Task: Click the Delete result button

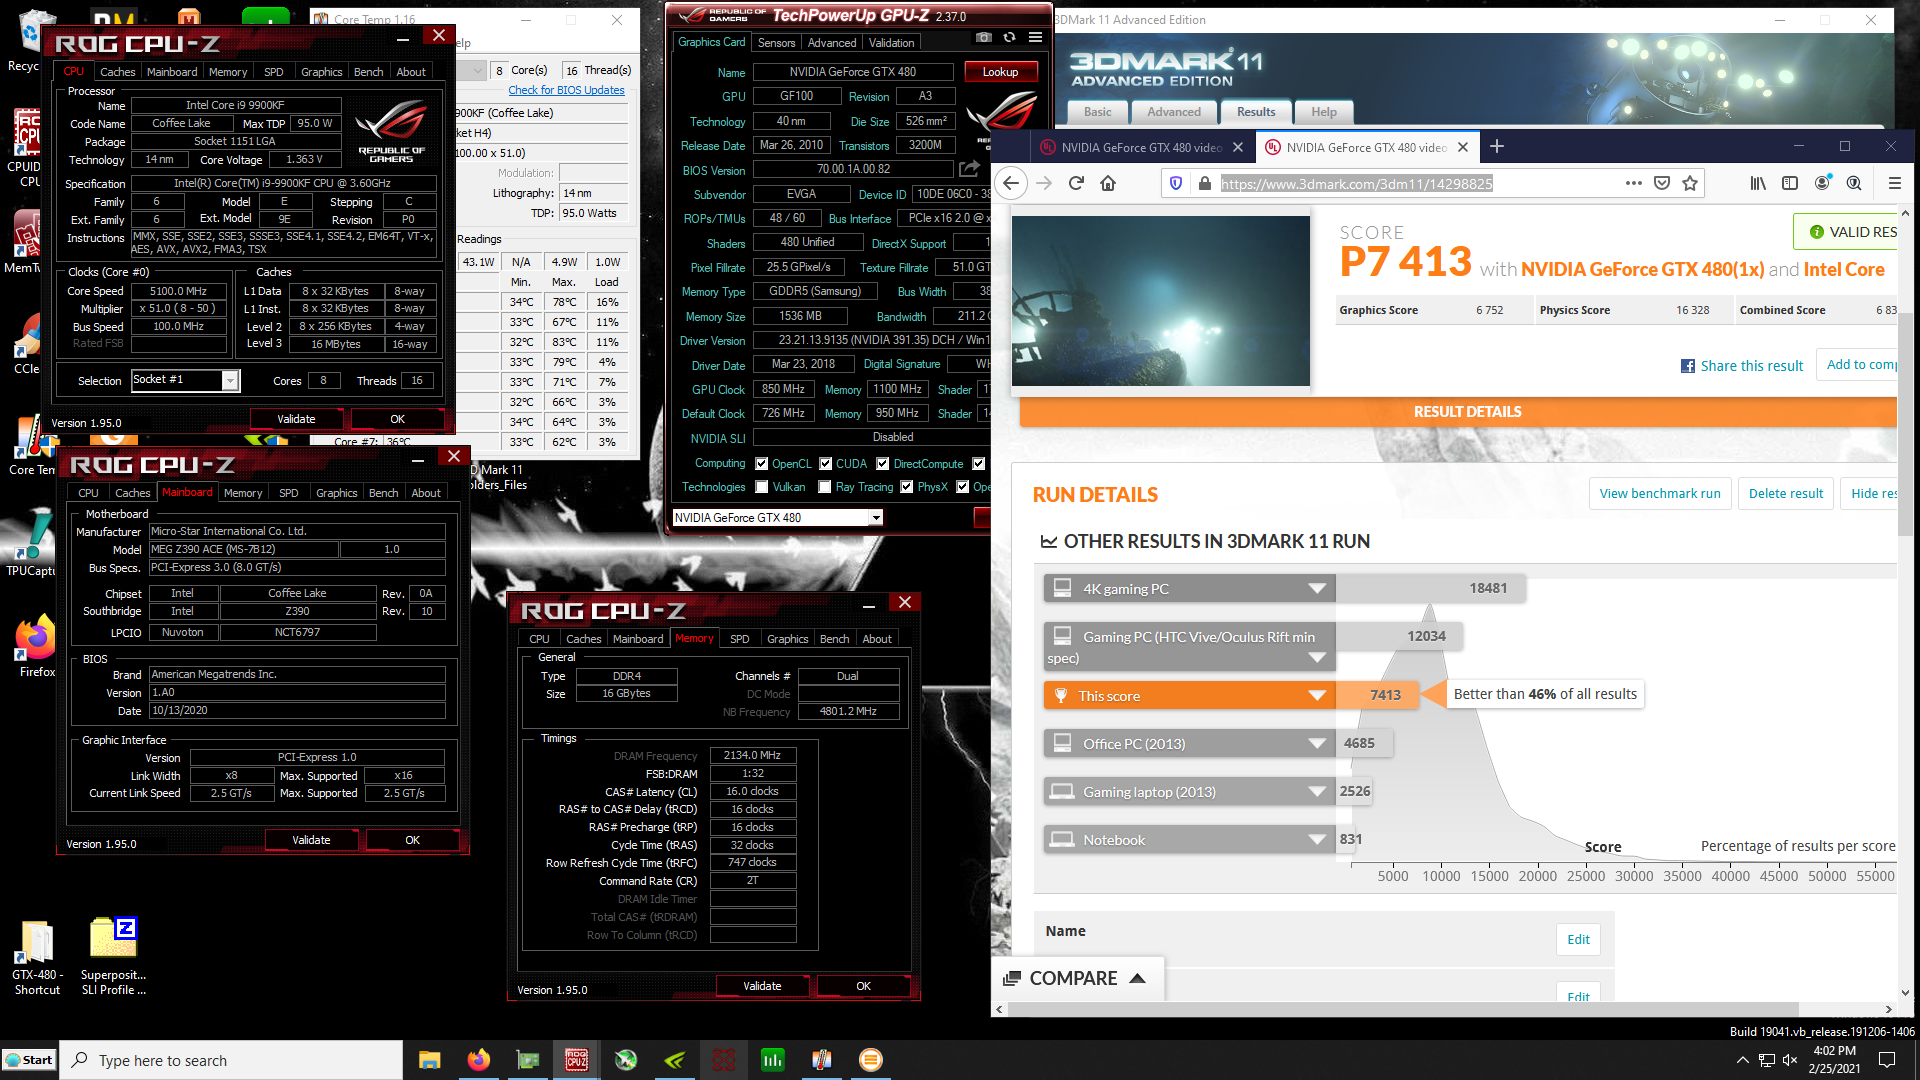Action: 1786,493
